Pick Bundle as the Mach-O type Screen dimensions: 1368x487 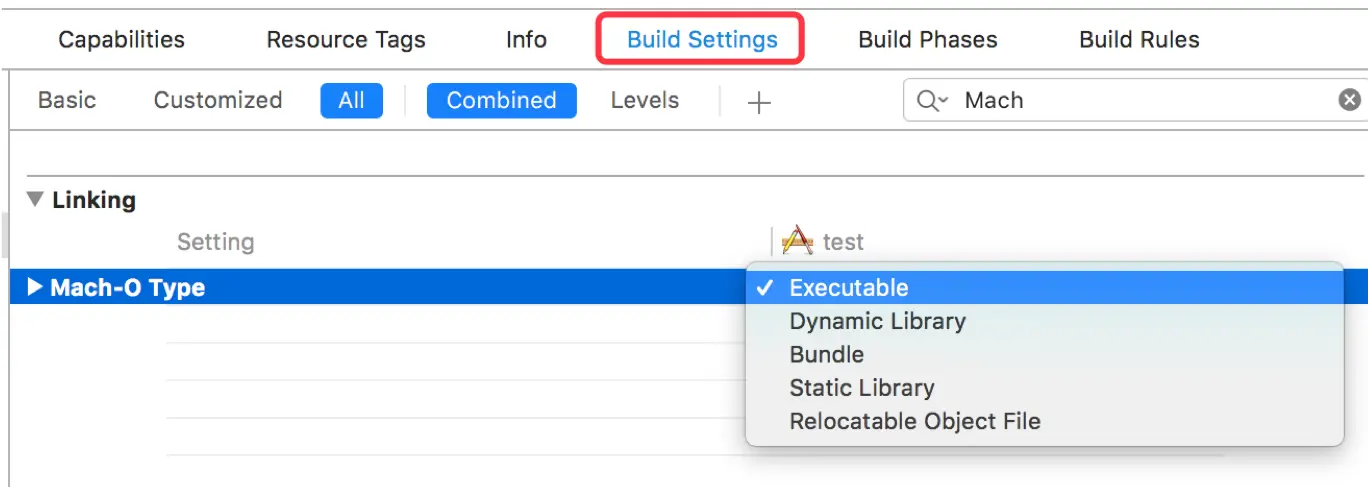point(826,354)
